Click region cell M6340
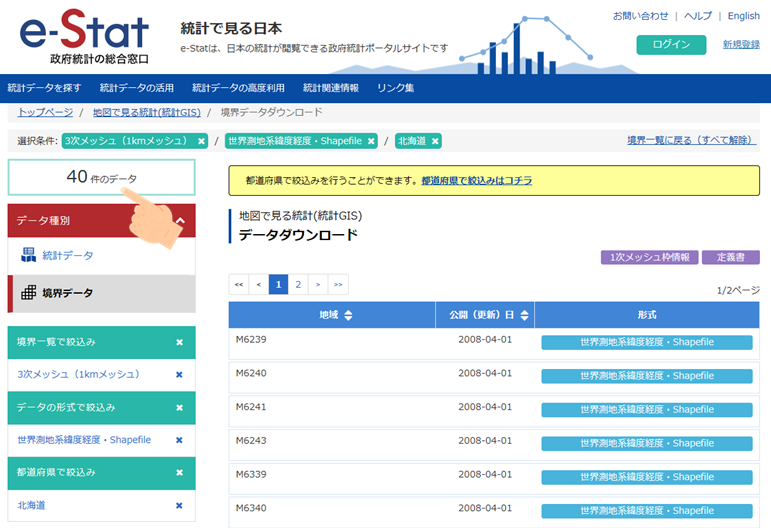771x528 pixels. (x=251, y=508)
